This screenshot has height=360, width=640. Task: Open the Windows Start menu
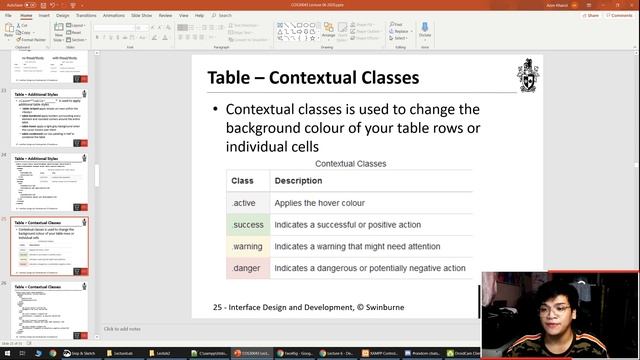tap(7, 353)
